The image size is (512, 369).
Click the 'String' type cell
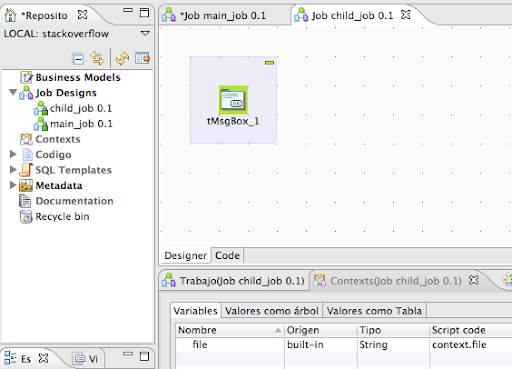(393, 344)
